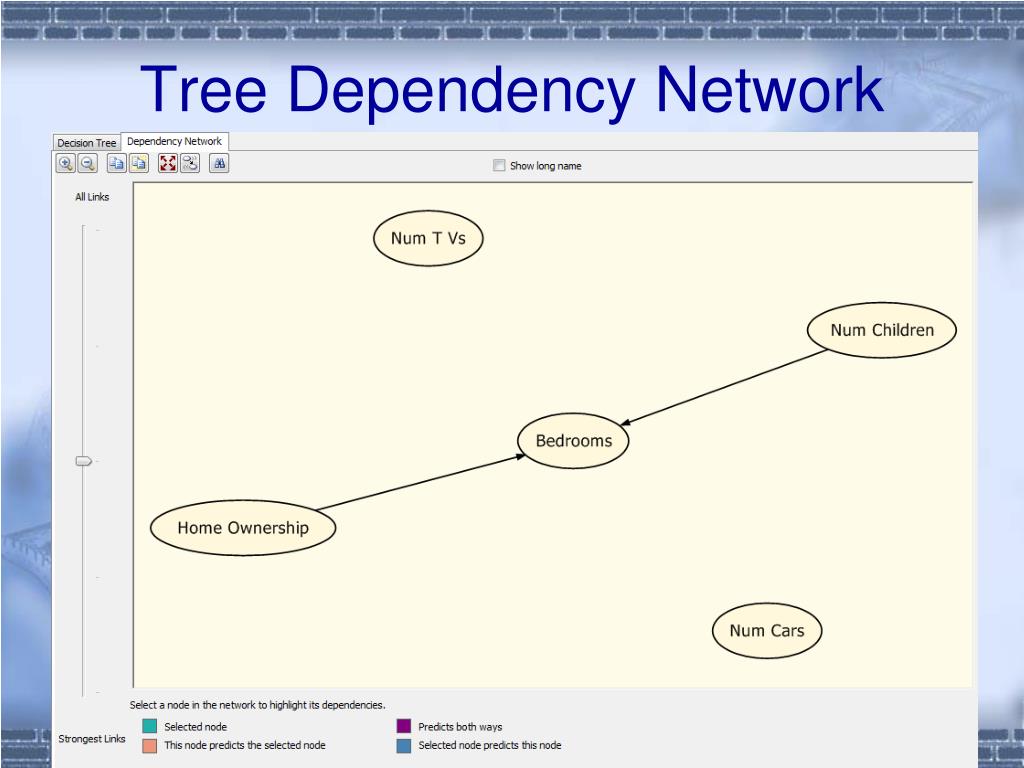Click the teal Selected node swatch
1024x768 pixels.
coord(150,726)
